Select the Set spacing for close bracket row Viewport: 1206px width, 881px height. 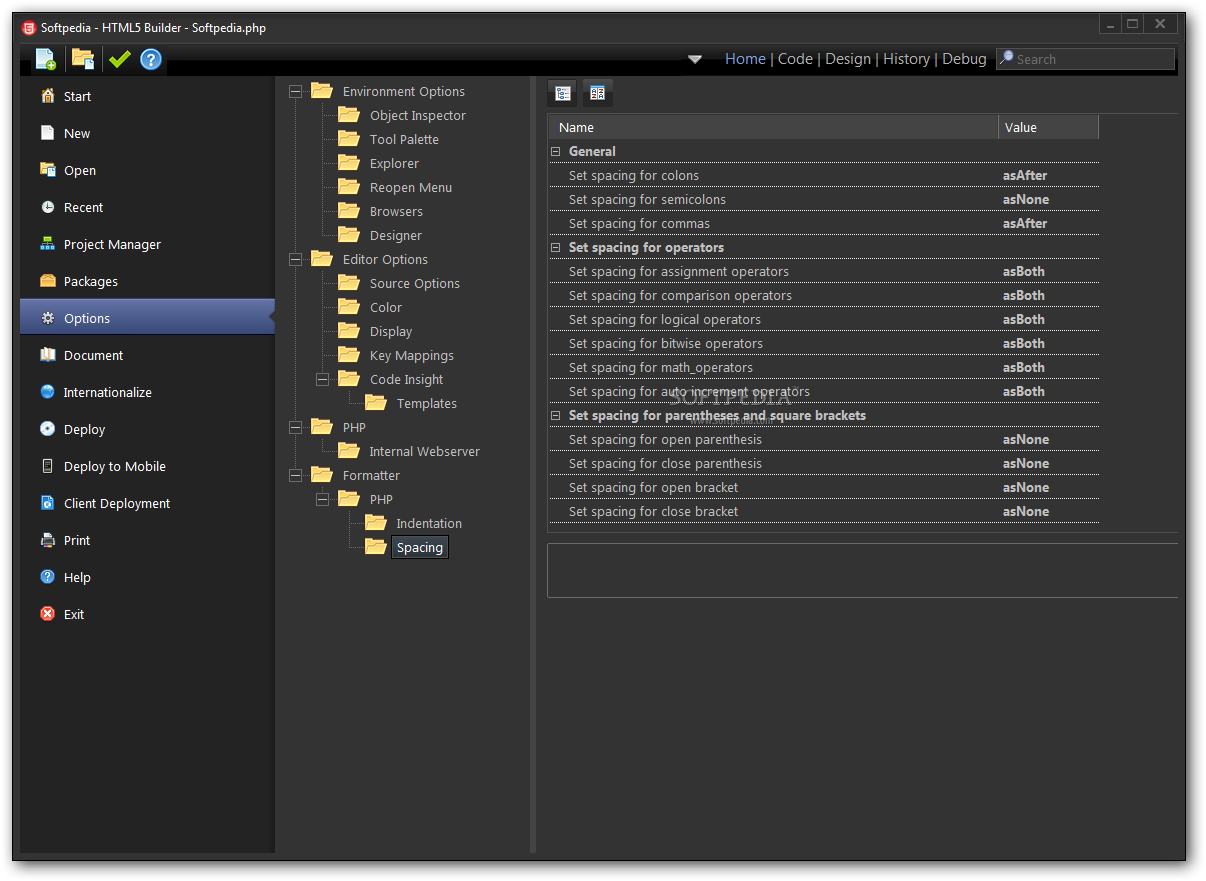coord(823,511)
